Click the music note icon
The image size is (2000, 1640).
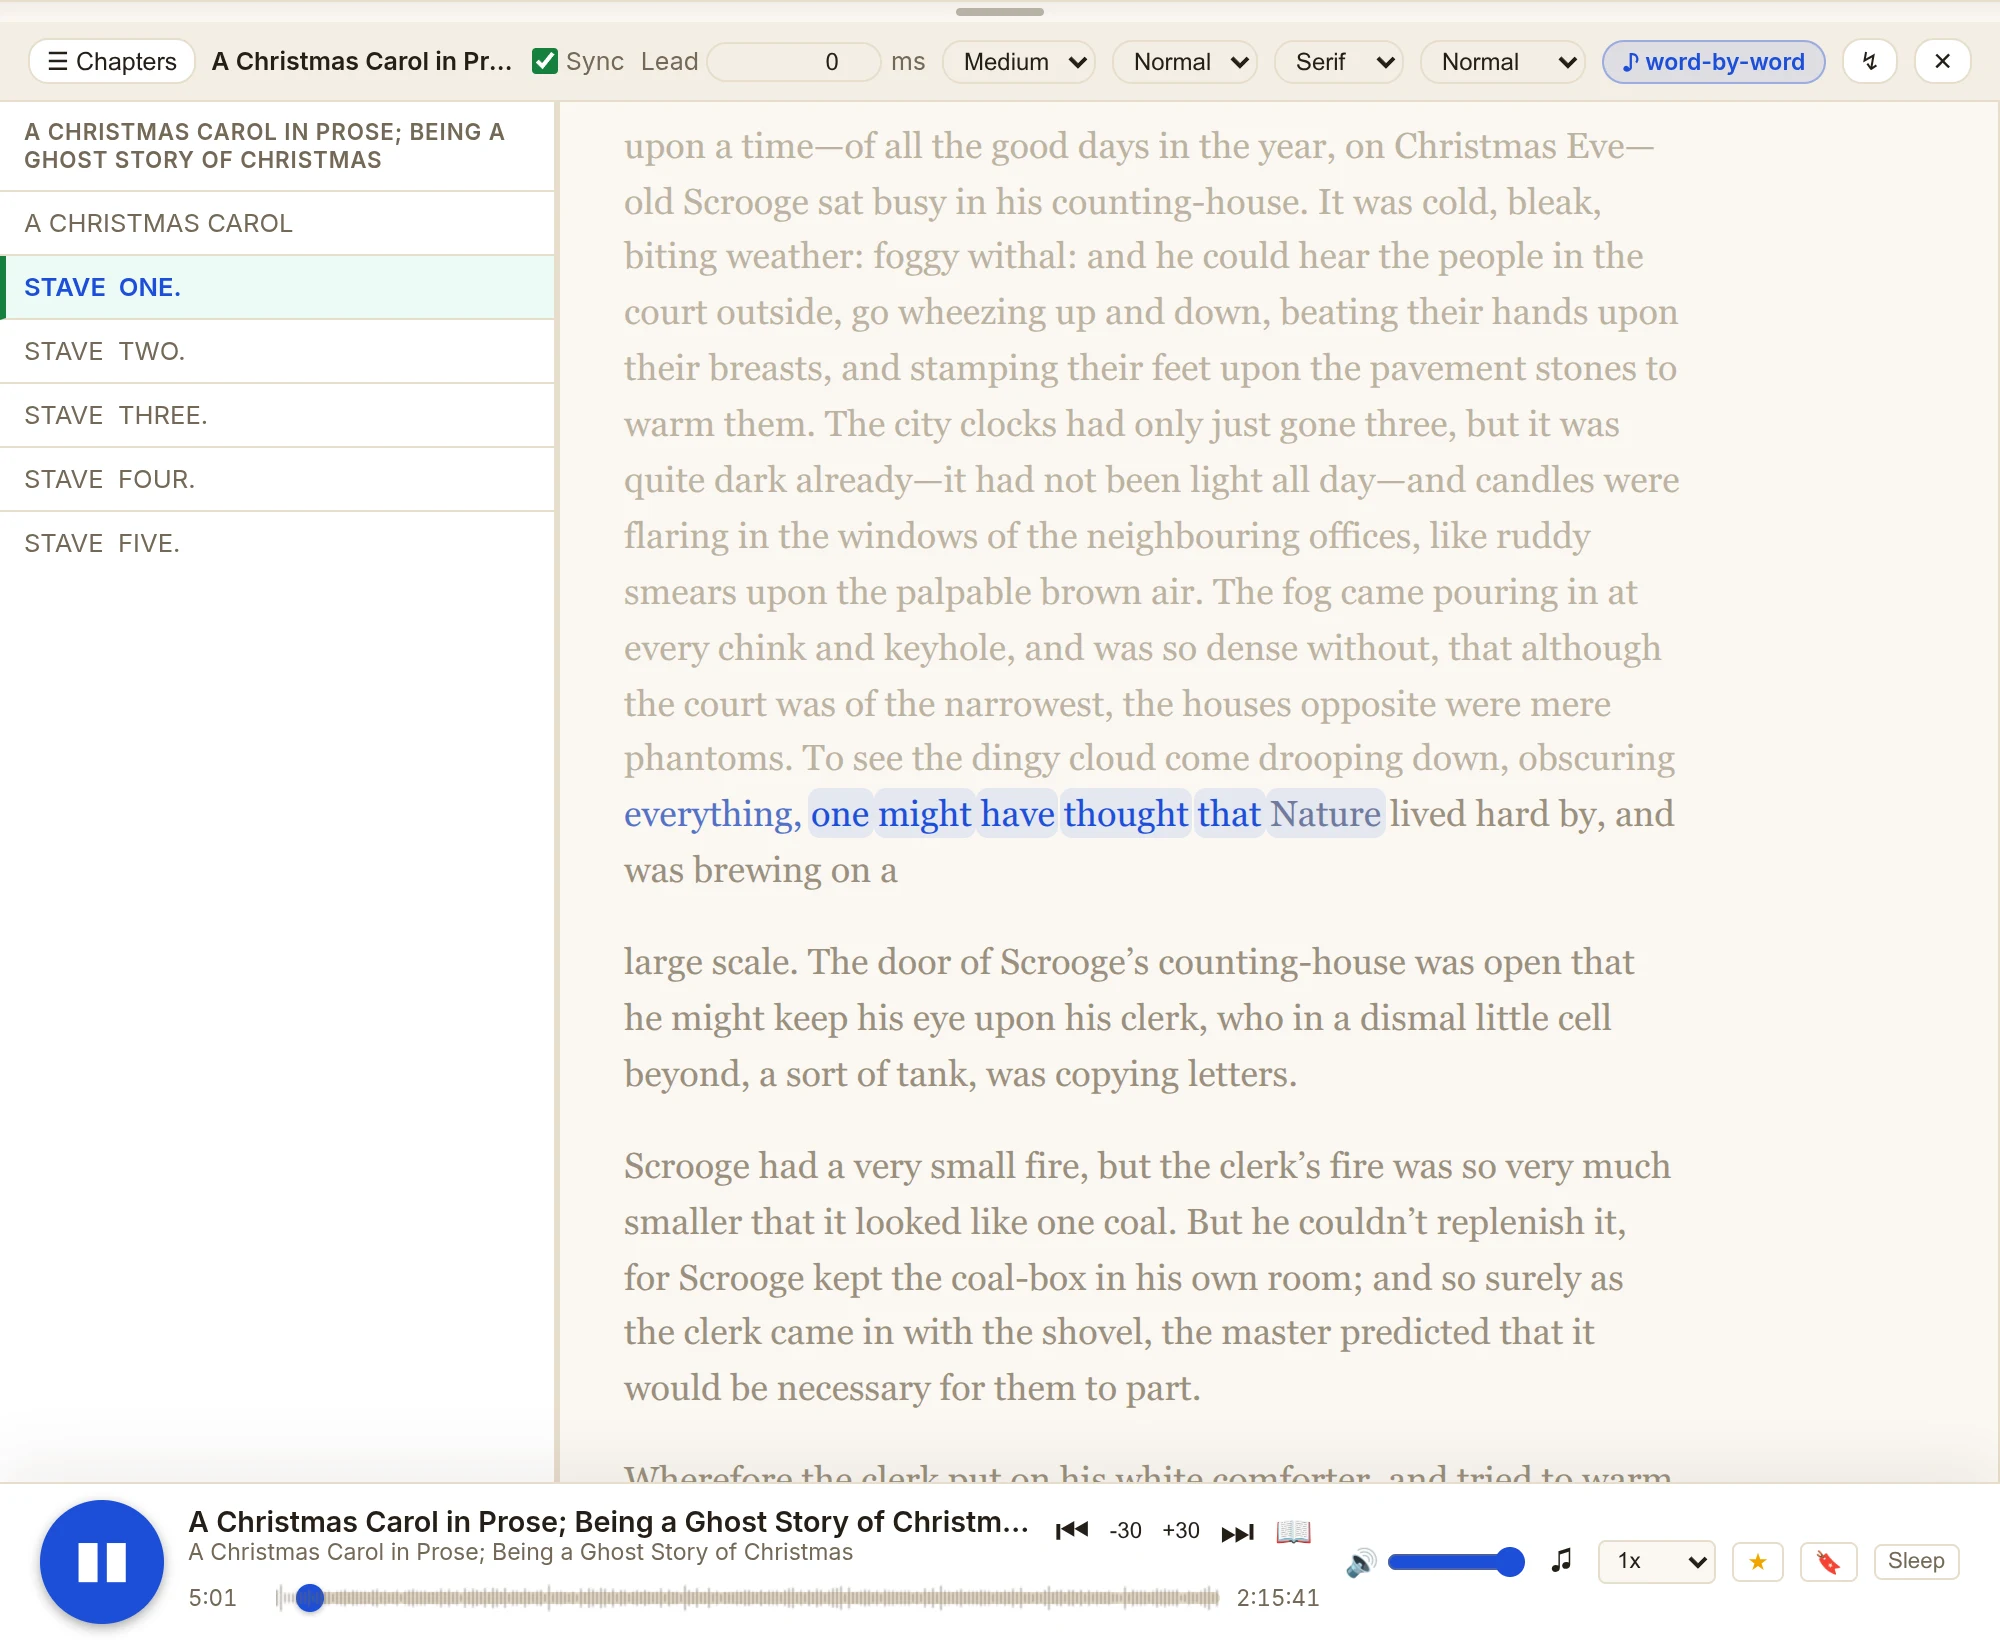1561,1560
